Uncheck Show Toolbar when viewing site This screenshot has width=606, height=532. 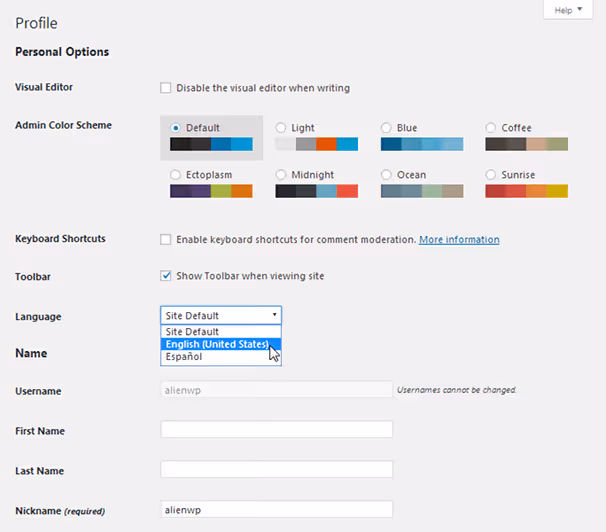[165, 276]
